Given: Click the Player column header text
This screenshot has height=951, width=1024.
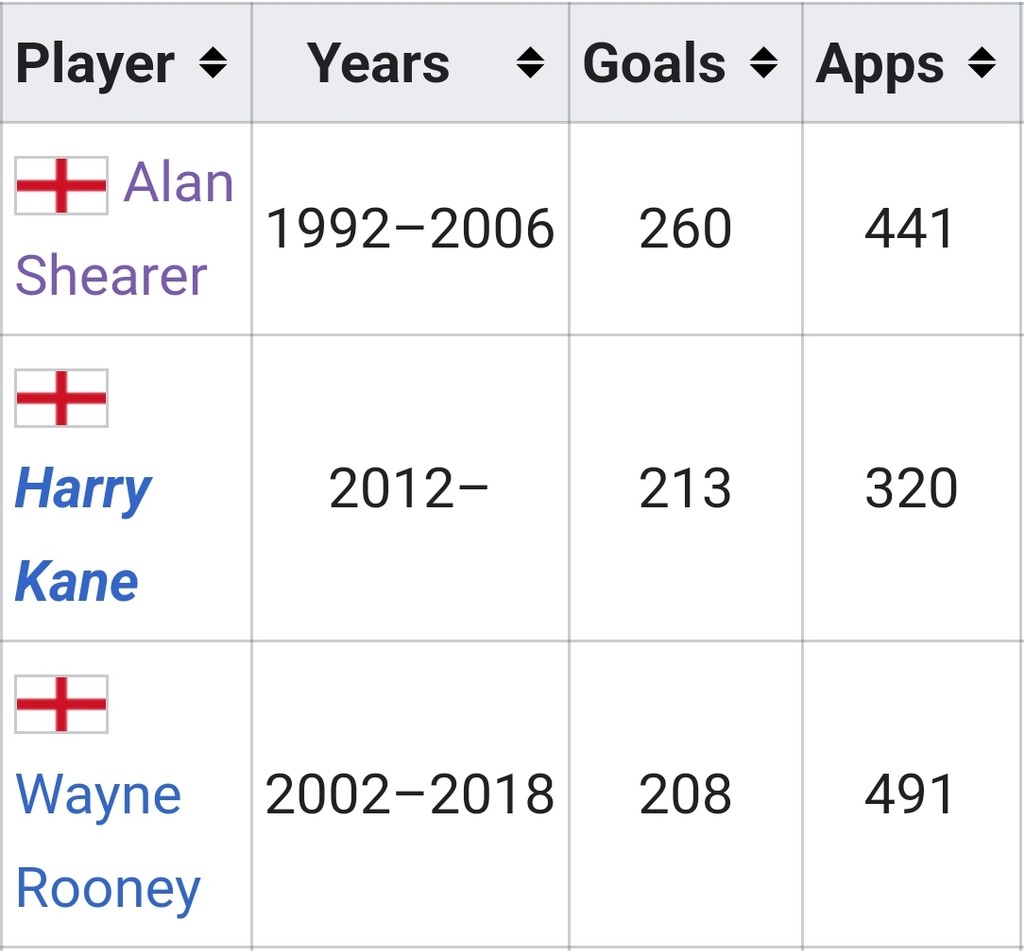Looking at the screenshot, I should click(95, 64).
